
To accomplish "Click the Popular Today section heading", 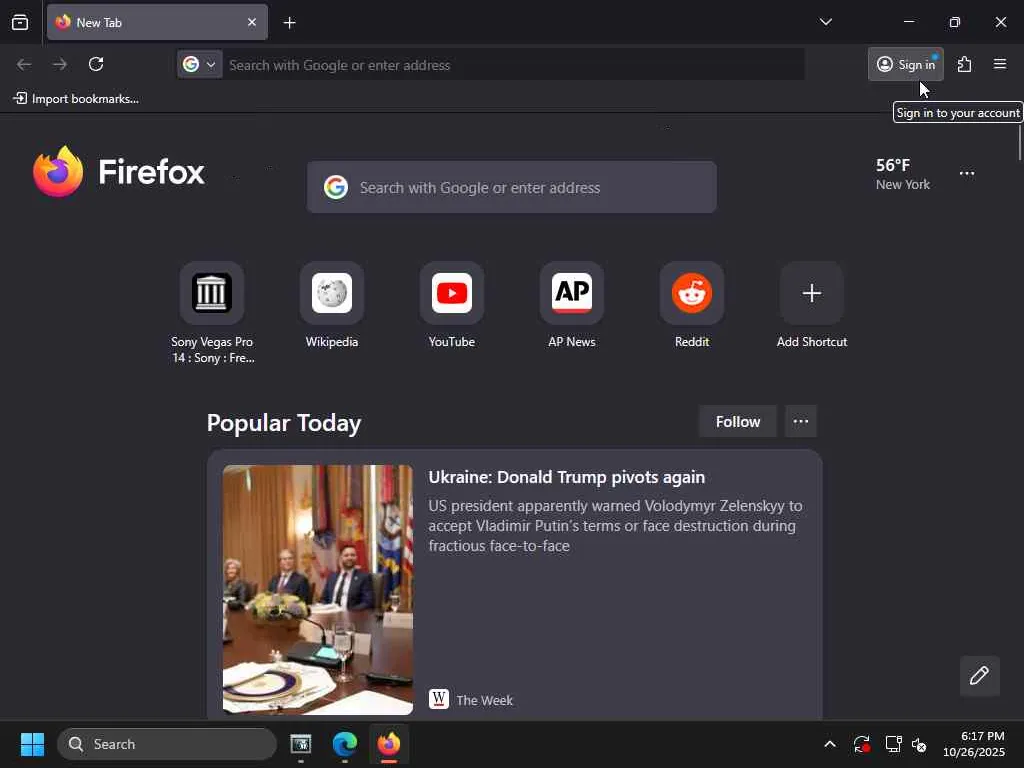I will click(284, 423).
